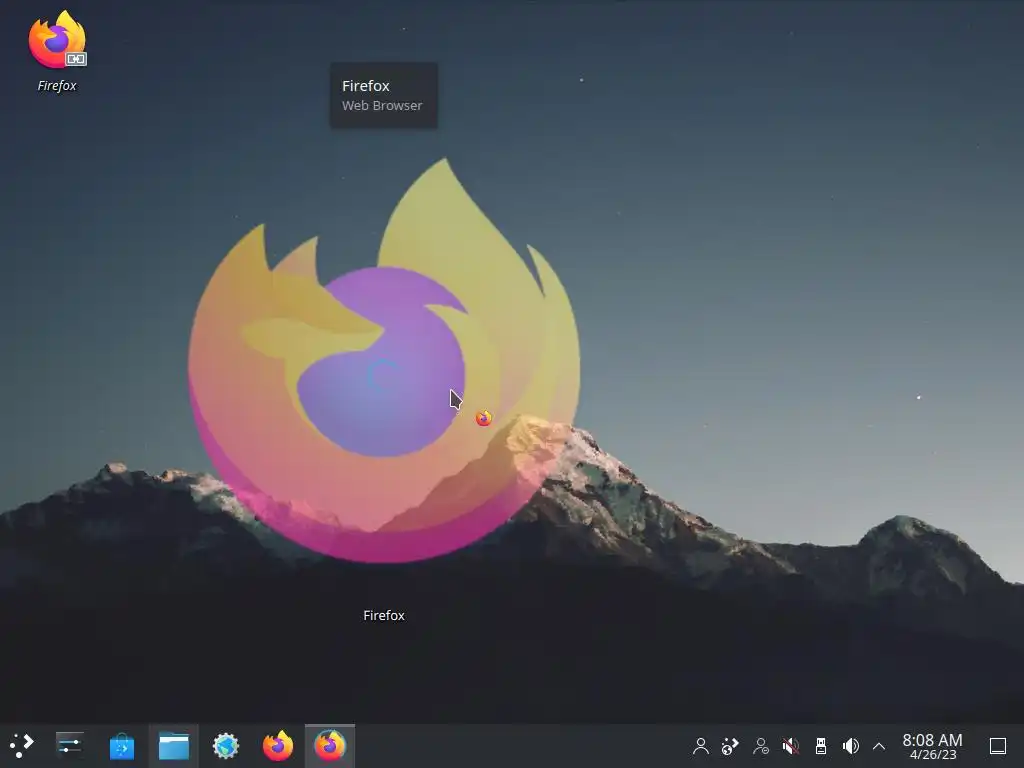Open the user account tray icon
The image size is (1024, 768).
pyautogui.click(x=701, y=746)
